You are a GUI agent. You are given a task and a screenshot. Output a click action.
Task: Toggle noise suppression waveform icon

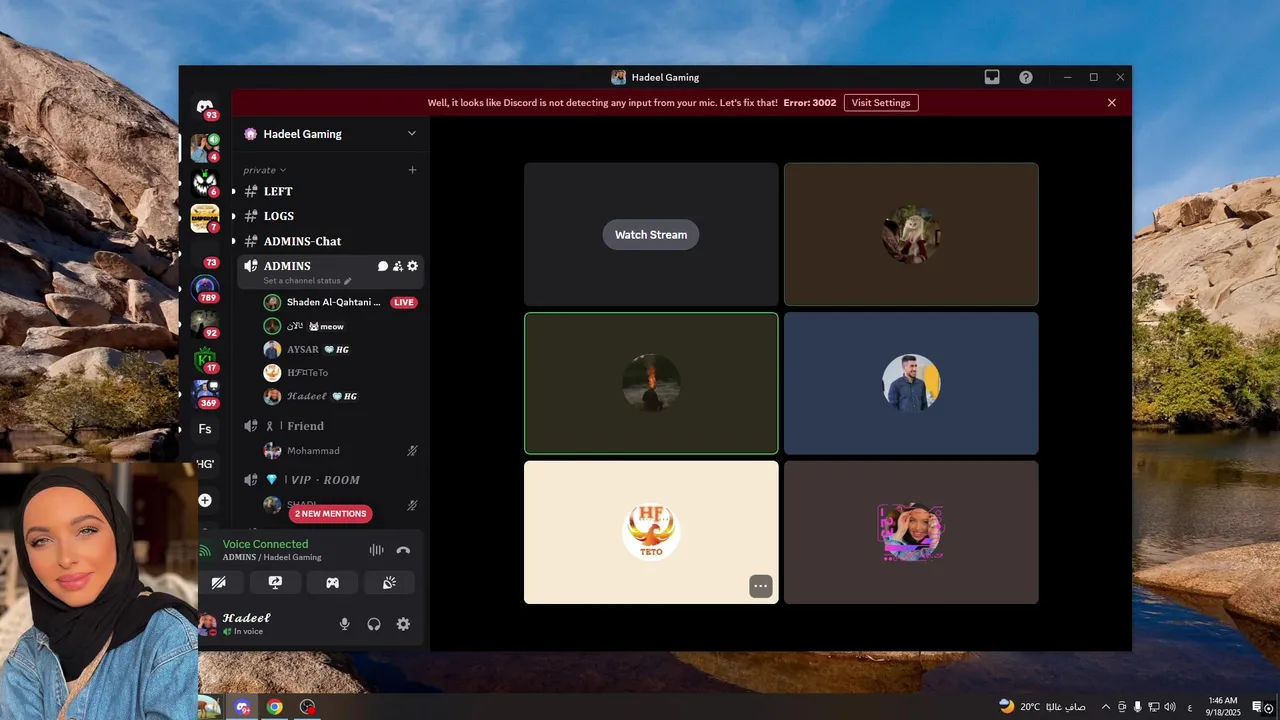click(376, 550)
